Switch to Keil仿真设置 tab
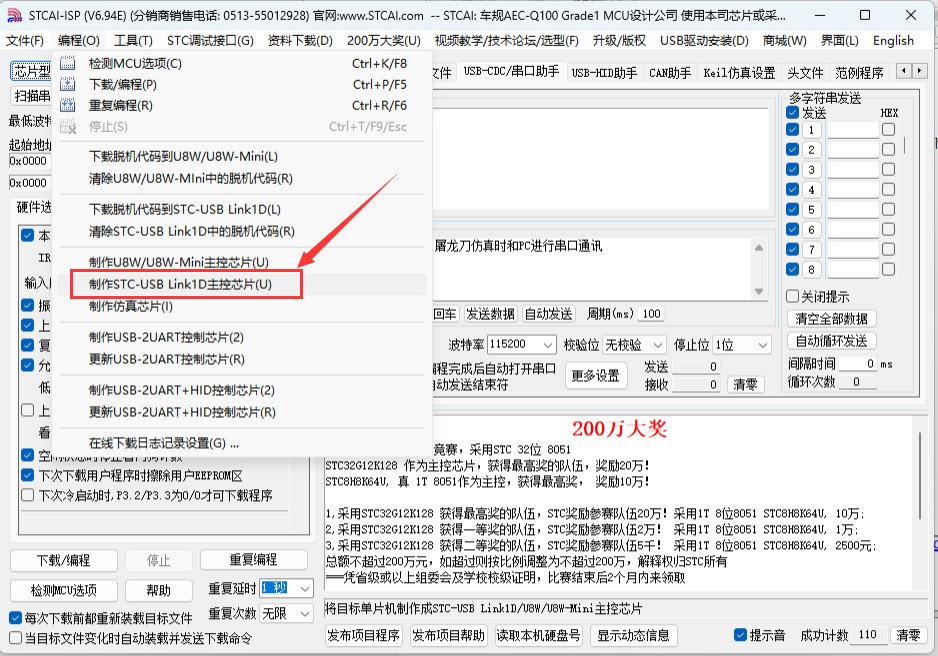Screen dimensions: 938x656 click(739, 73)
